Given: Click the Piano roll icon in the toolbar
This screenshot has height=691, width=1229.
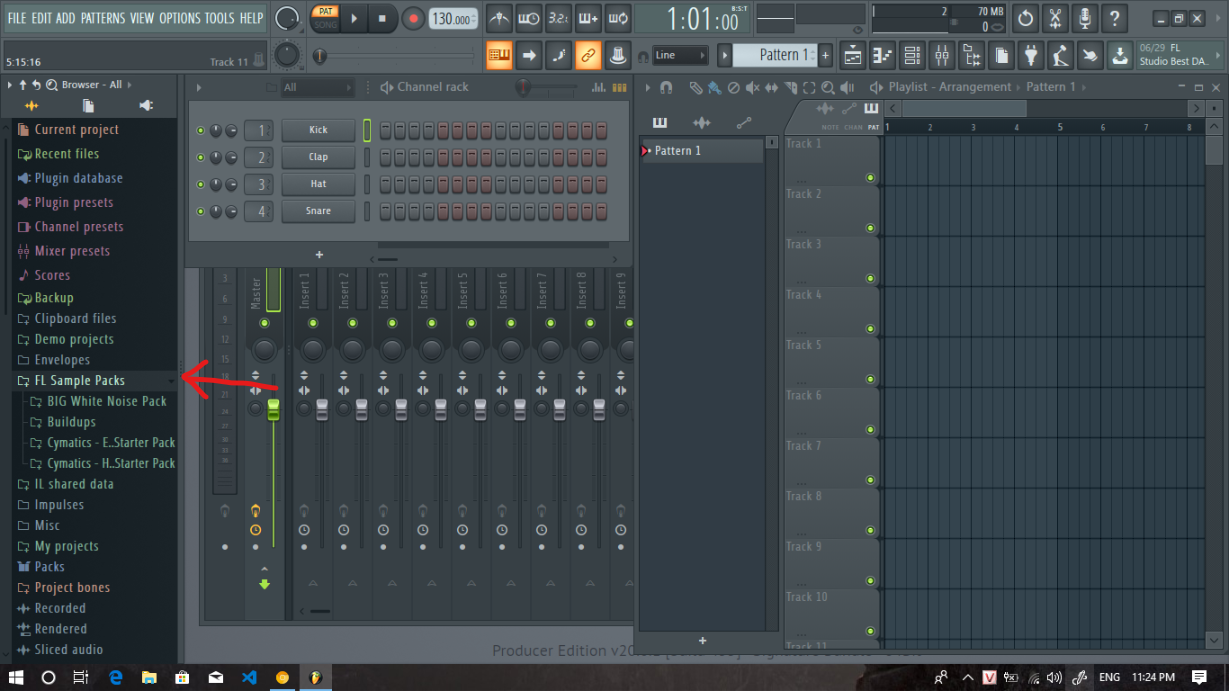Looking at the screenshot, I should point(881,55).
